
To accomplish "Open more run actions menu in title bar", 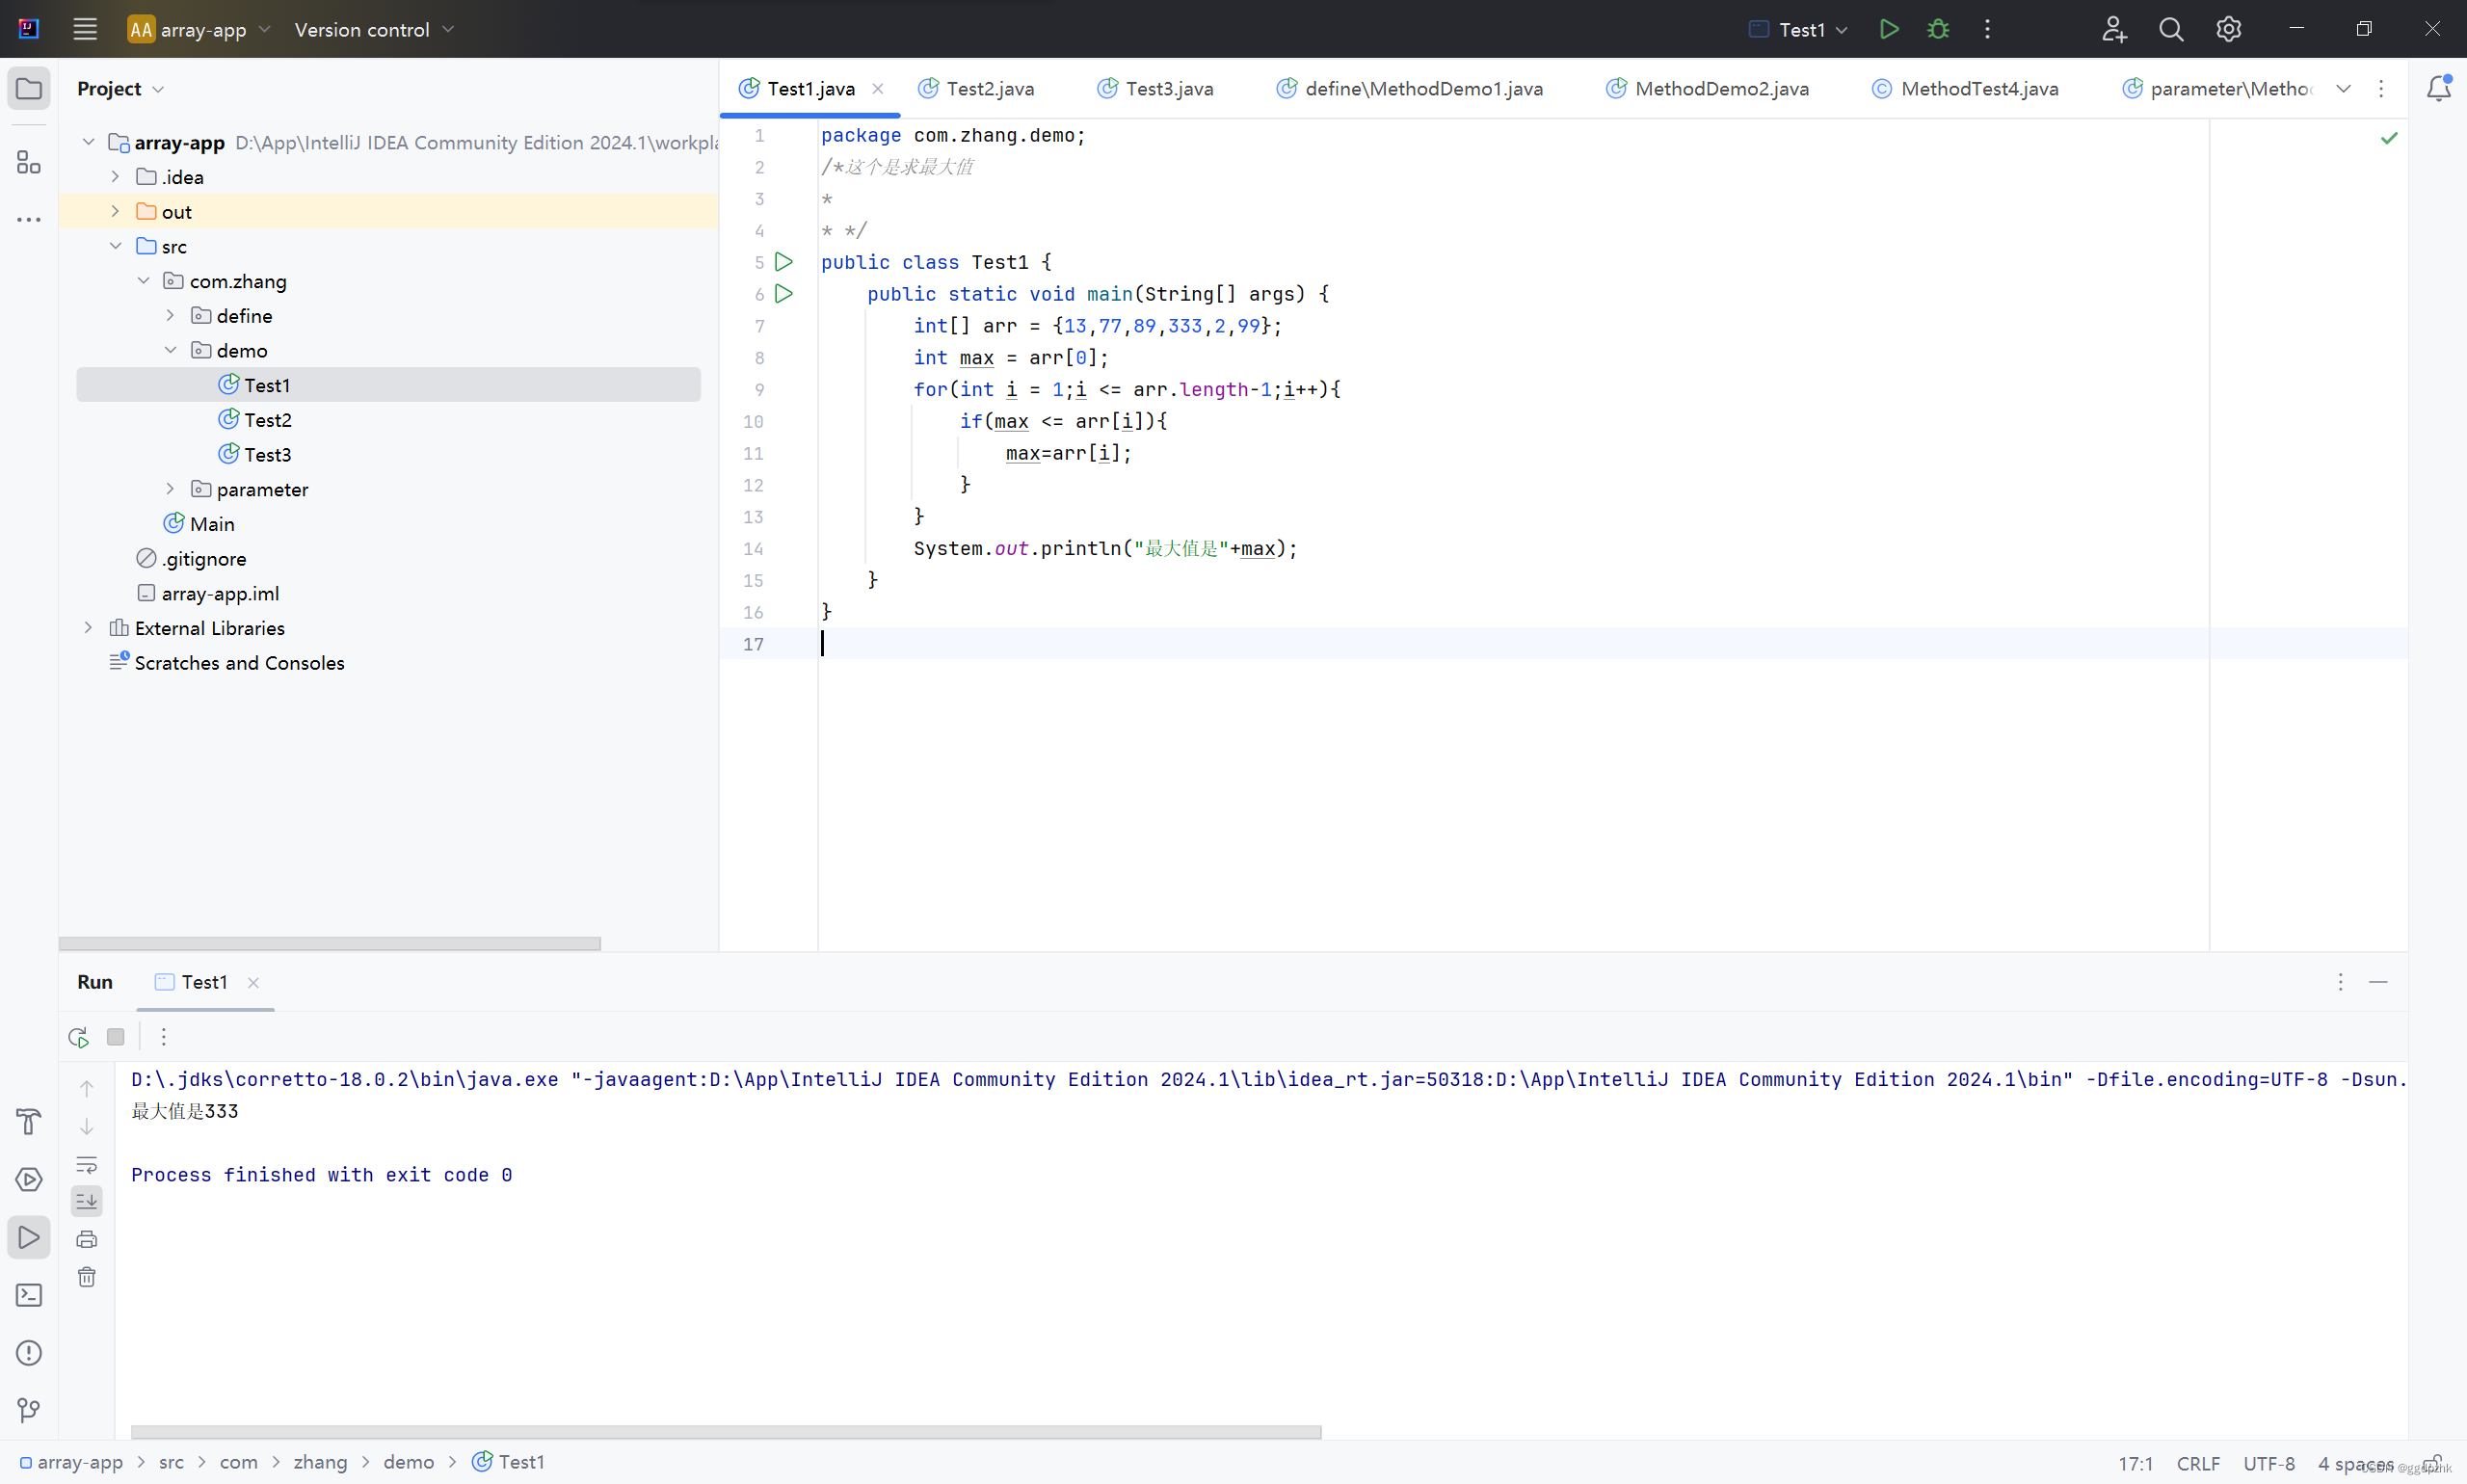I will [x=1987, y=29].
